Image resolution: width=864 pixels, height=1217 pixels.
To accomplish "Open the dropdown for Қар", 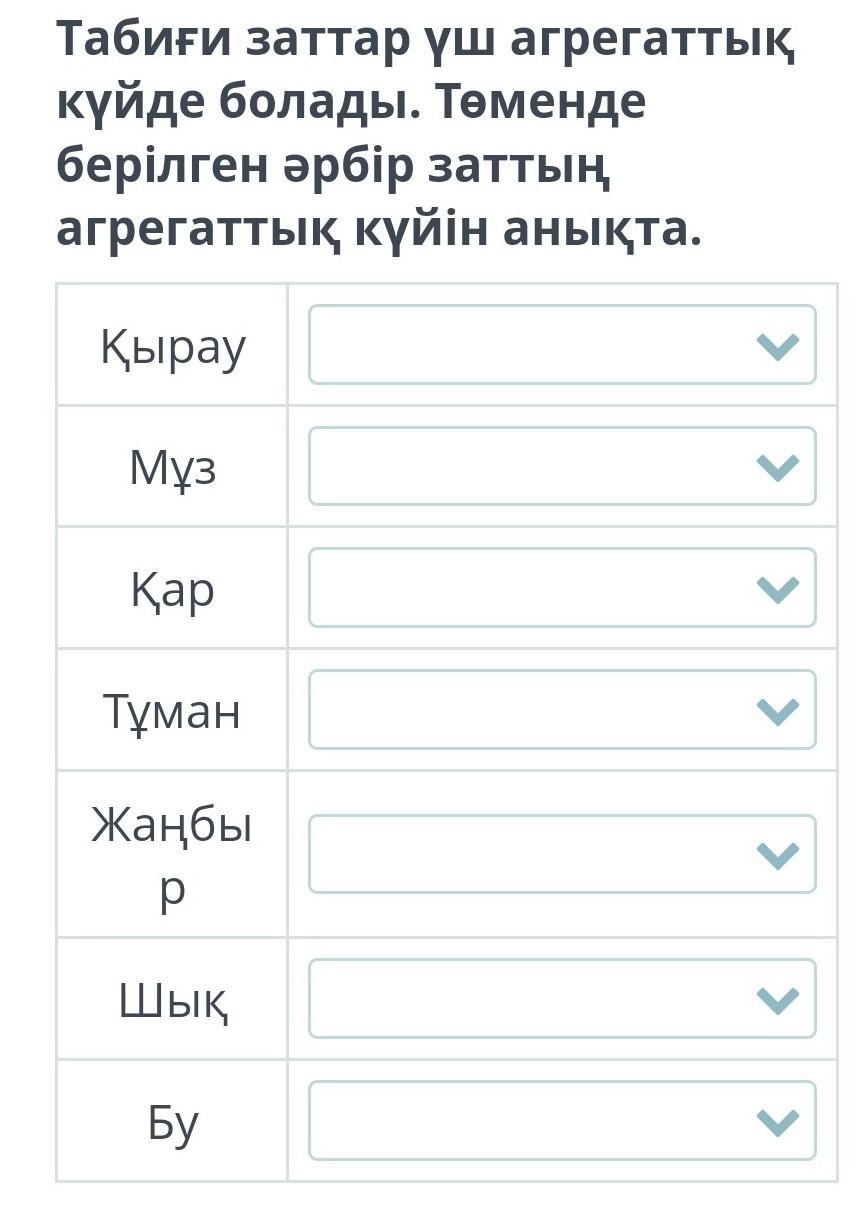I will click(x=562, y=588).
